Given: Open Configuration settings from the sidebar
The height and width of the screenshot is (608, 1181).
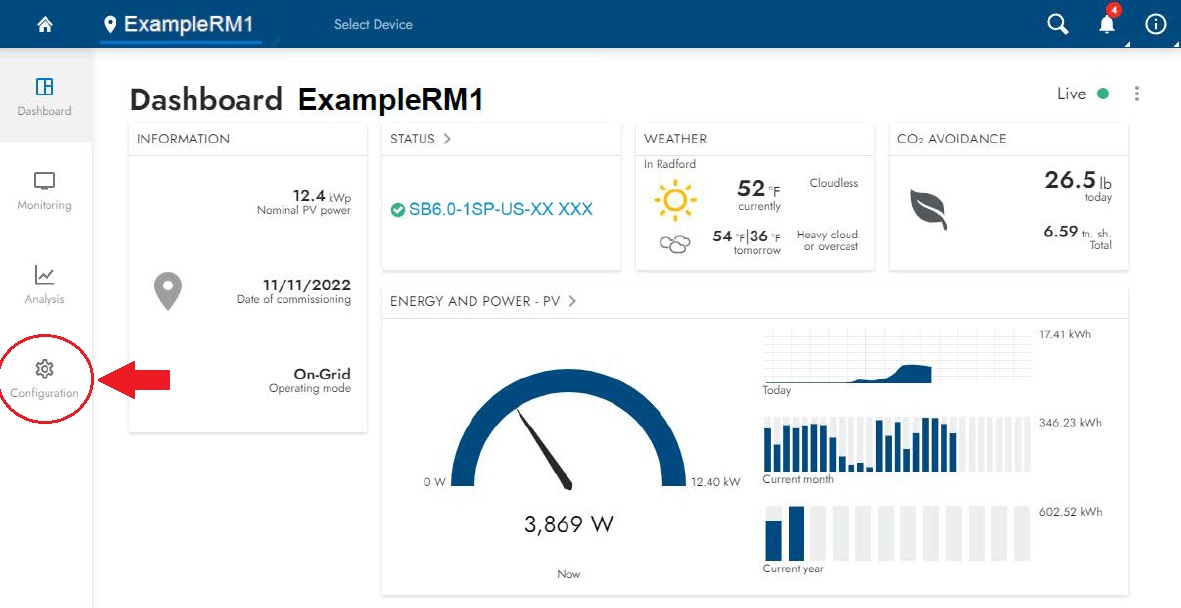Looking at the screenshot, I should click(x=44, y=377).
